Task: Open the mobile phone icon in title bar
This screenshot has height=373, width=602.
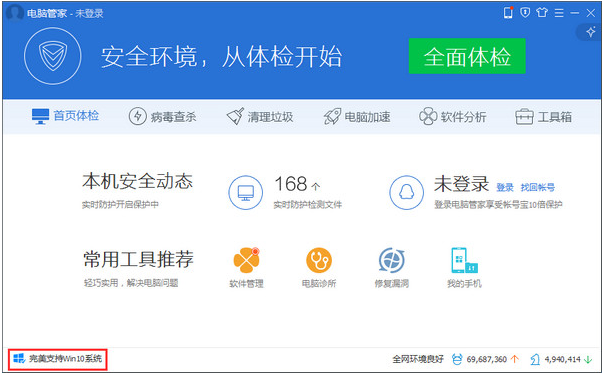Action: click(x=508, y=13)
